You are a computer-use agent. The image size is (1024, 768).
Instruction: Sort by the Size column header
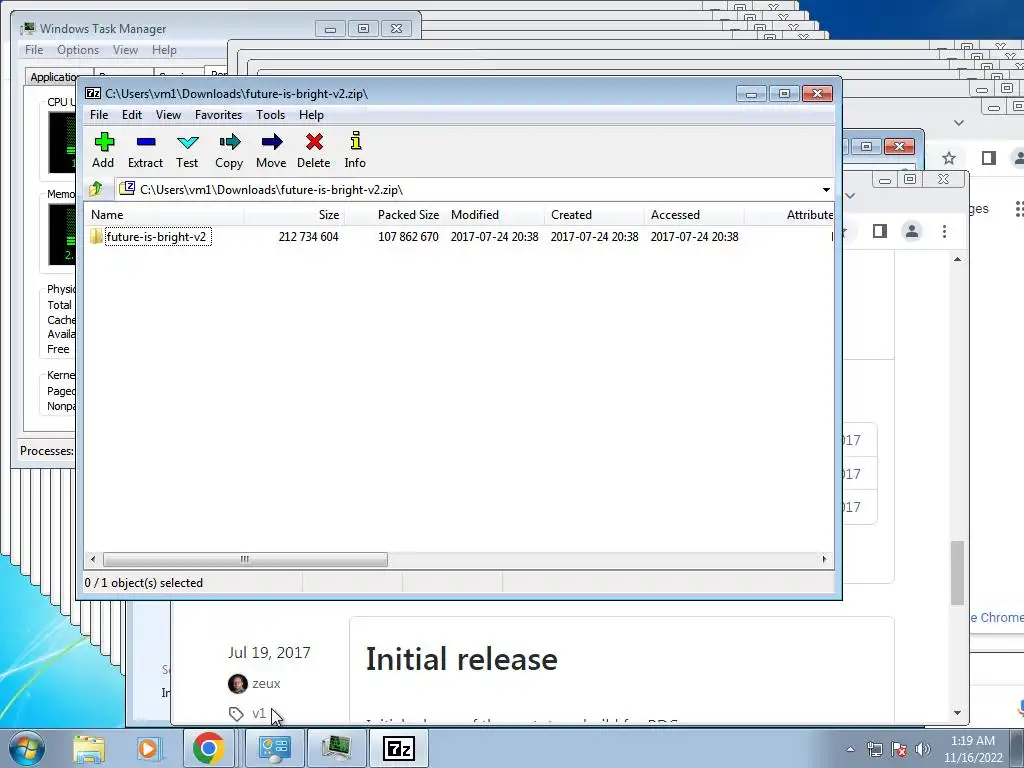[295, 215]
